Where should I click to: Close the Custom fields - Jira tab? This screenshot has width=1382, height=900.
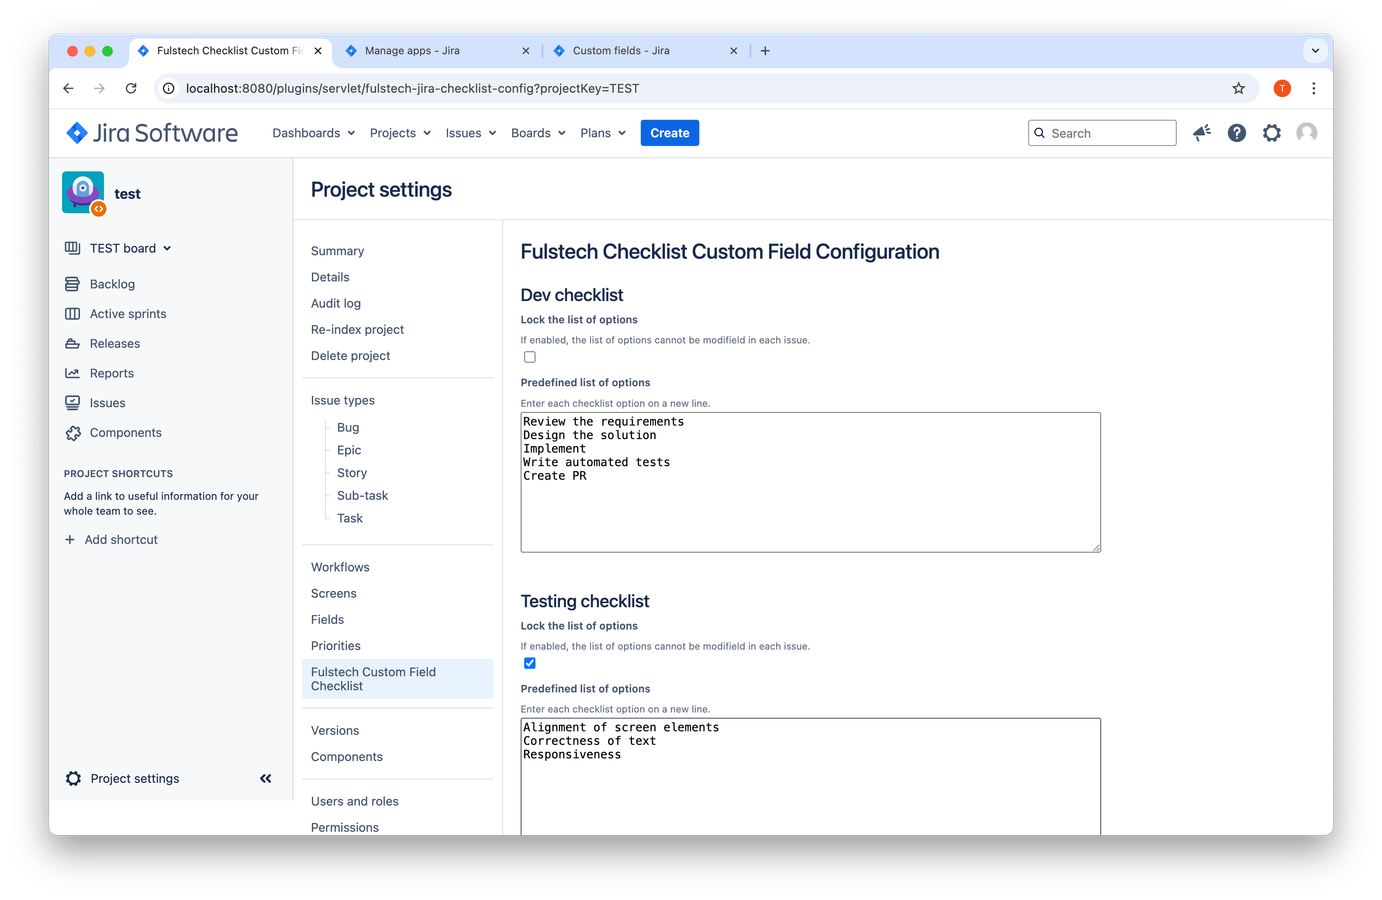734,50
